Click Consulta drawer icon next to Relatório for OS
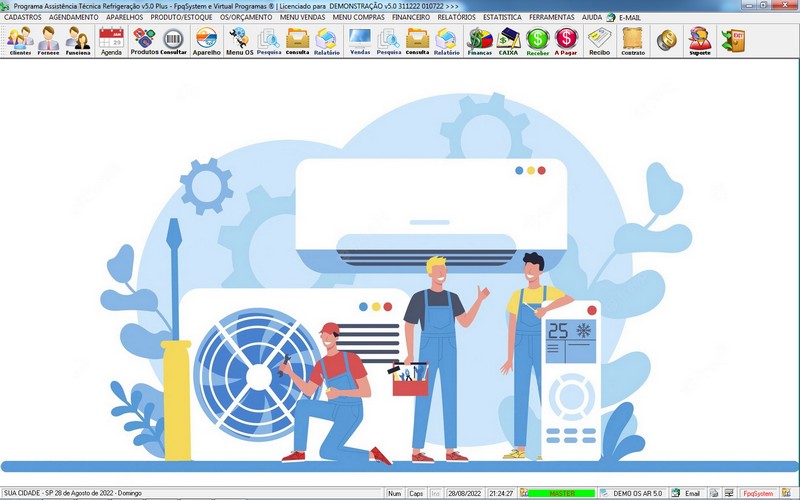 click(x=297, y=41)
